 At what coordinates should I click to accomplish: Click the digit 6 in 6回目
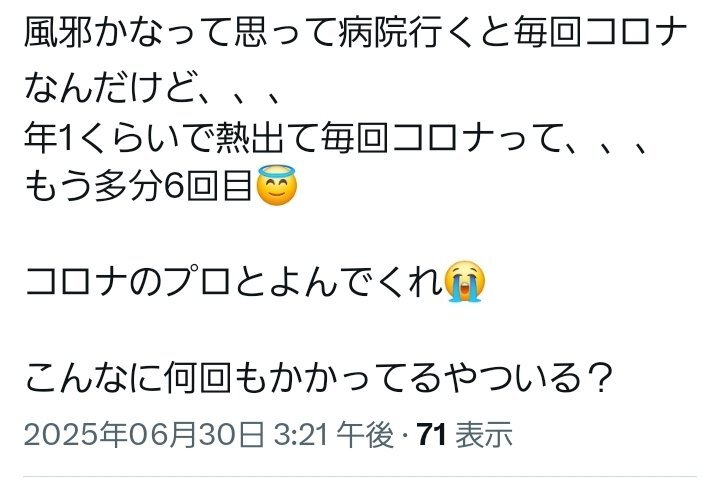click(174, 186)
